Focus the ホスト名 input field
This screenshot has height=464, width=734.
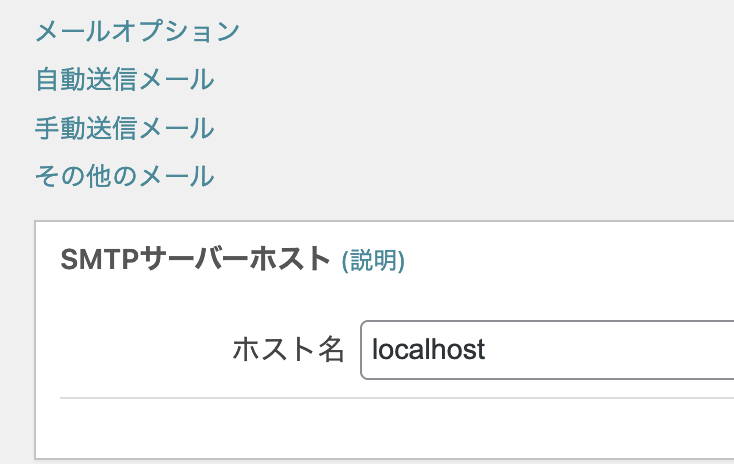coord(547,350)
